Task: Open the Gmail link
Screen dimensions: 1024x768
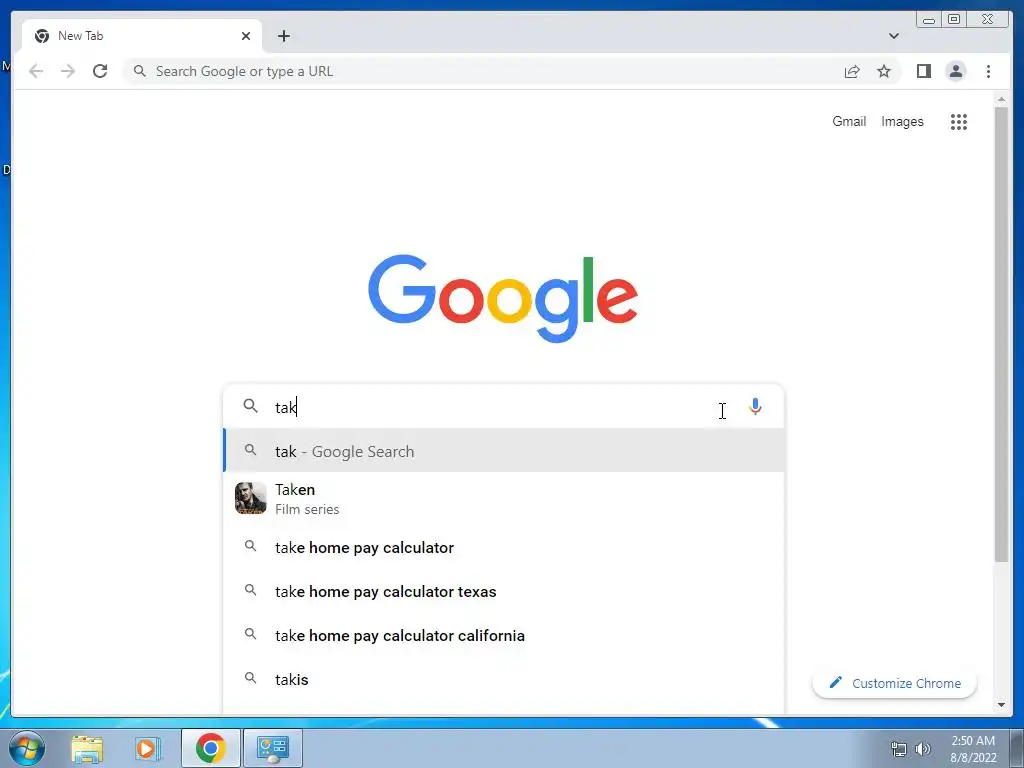Action: tap(848, 121)
